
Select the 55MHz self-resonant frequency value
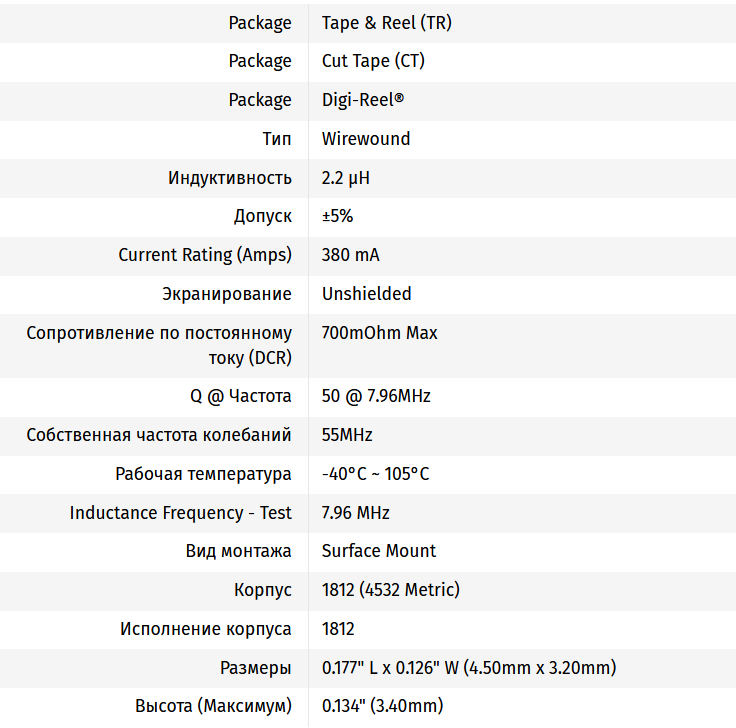pyautogui.click(x=347, y=435)
